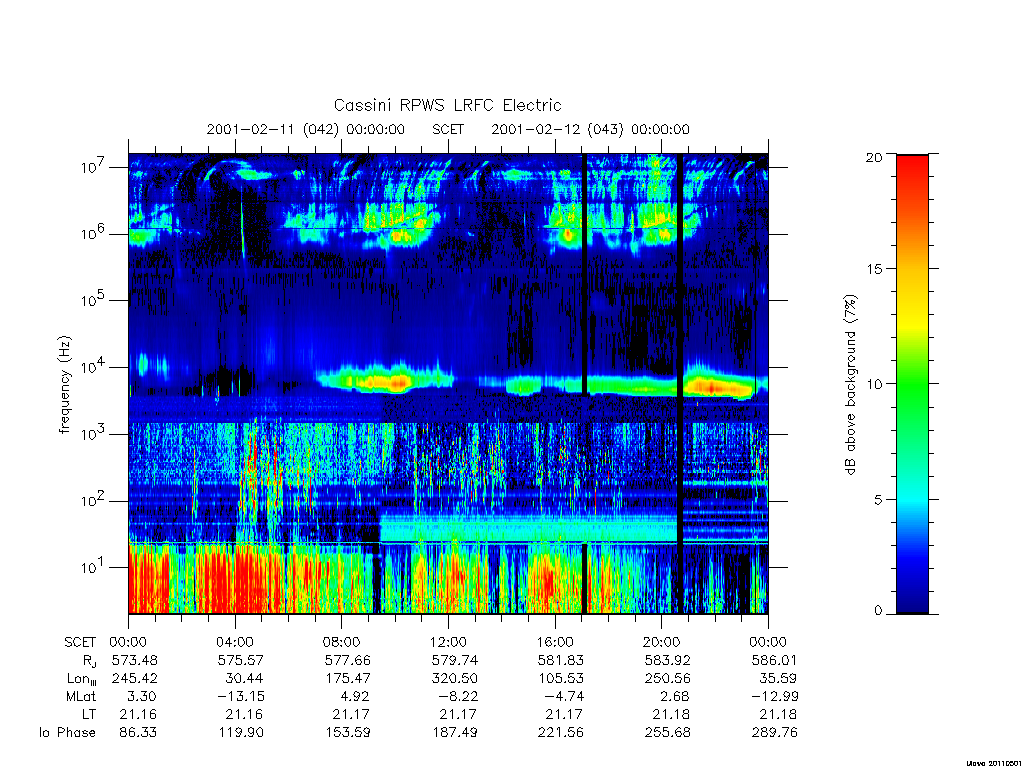Click the 10^3 frequency tick label
Image resolution: width=1024 pixels, height=768 pixels.
pos(94,433)
